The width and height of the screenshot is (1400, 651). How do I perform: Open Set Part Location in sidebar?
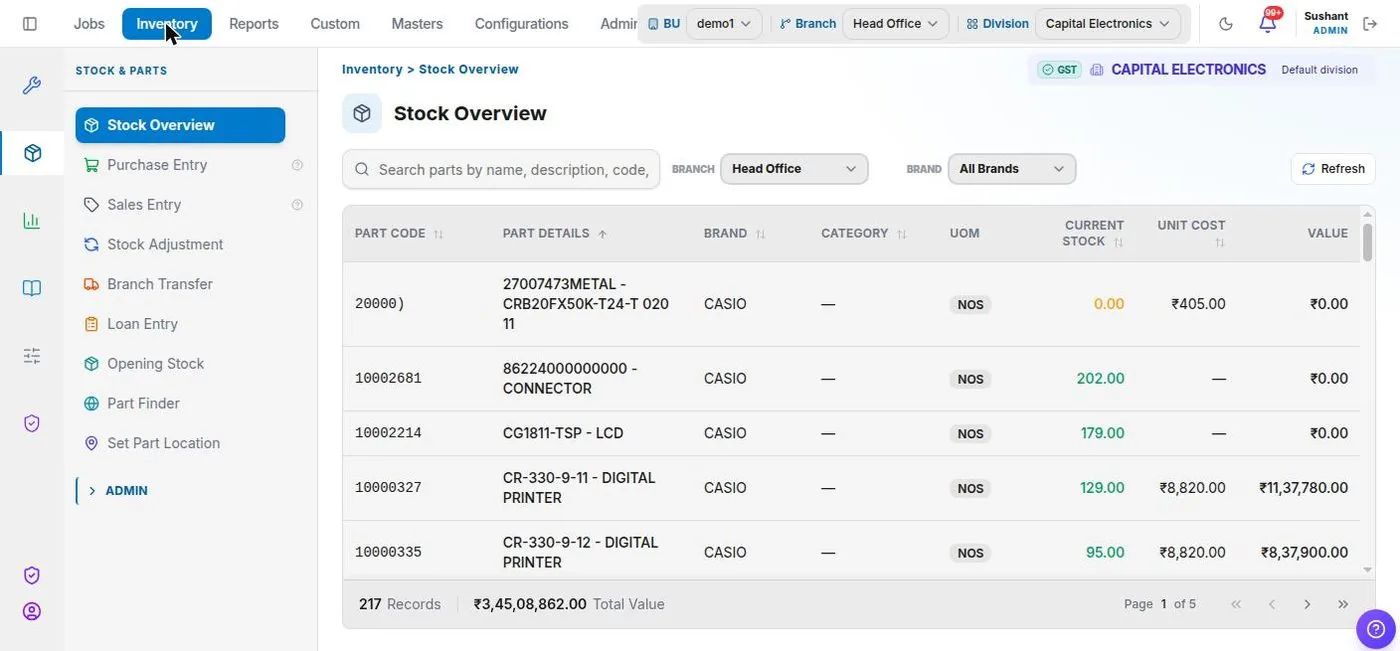[x=163, y=443]
